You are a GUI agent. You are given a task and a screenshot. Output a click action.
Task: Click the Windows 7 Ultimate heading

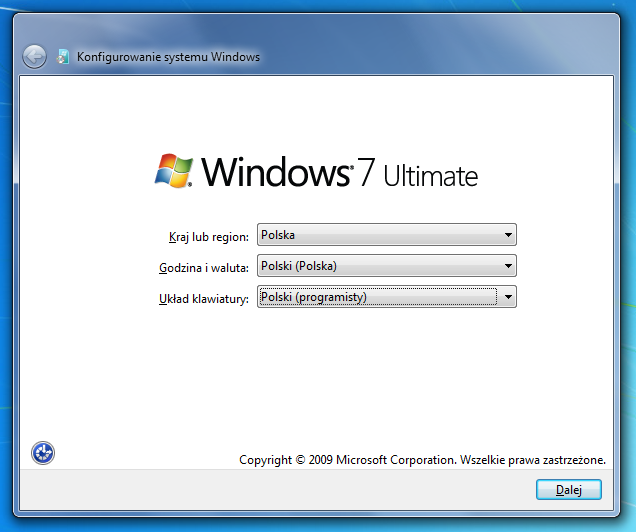tap(339, 173)
